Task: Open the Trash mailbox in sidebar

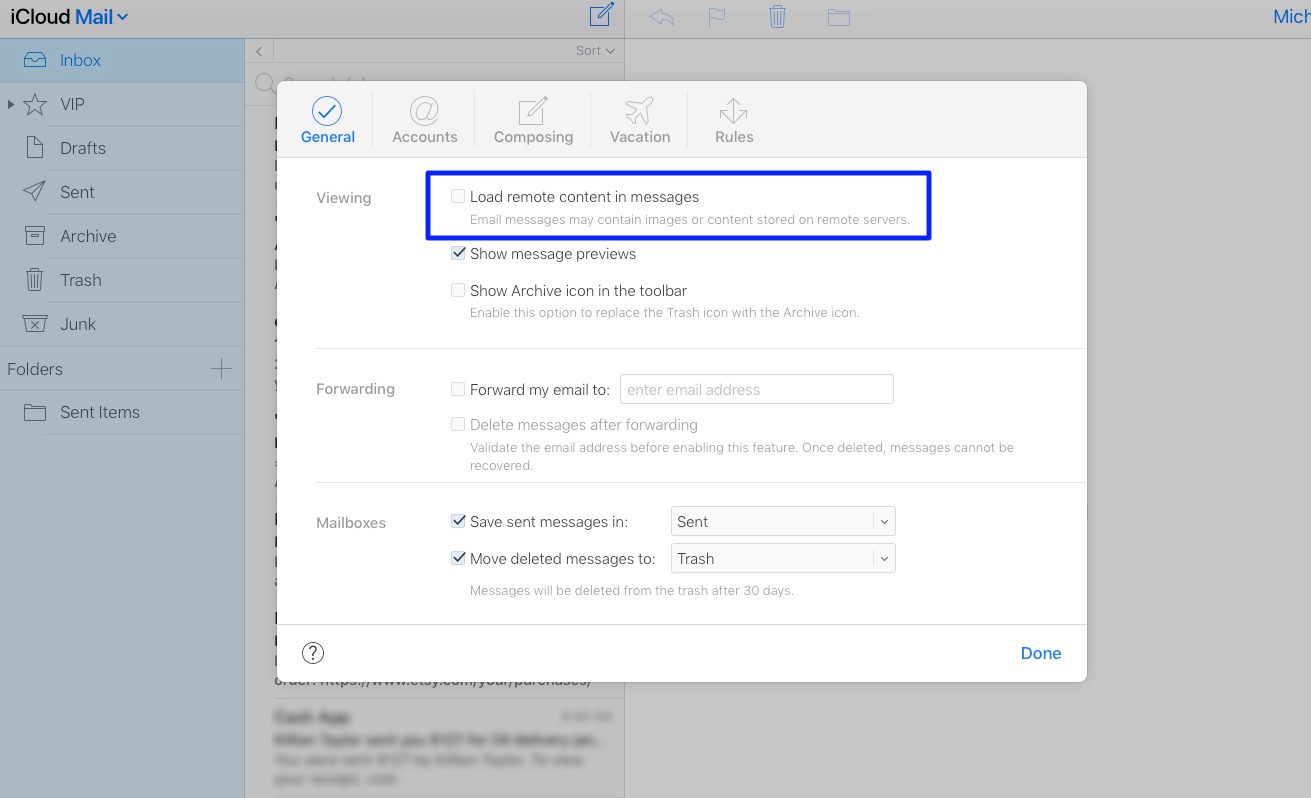Action: pyautogui.click(x=122, y=280)
